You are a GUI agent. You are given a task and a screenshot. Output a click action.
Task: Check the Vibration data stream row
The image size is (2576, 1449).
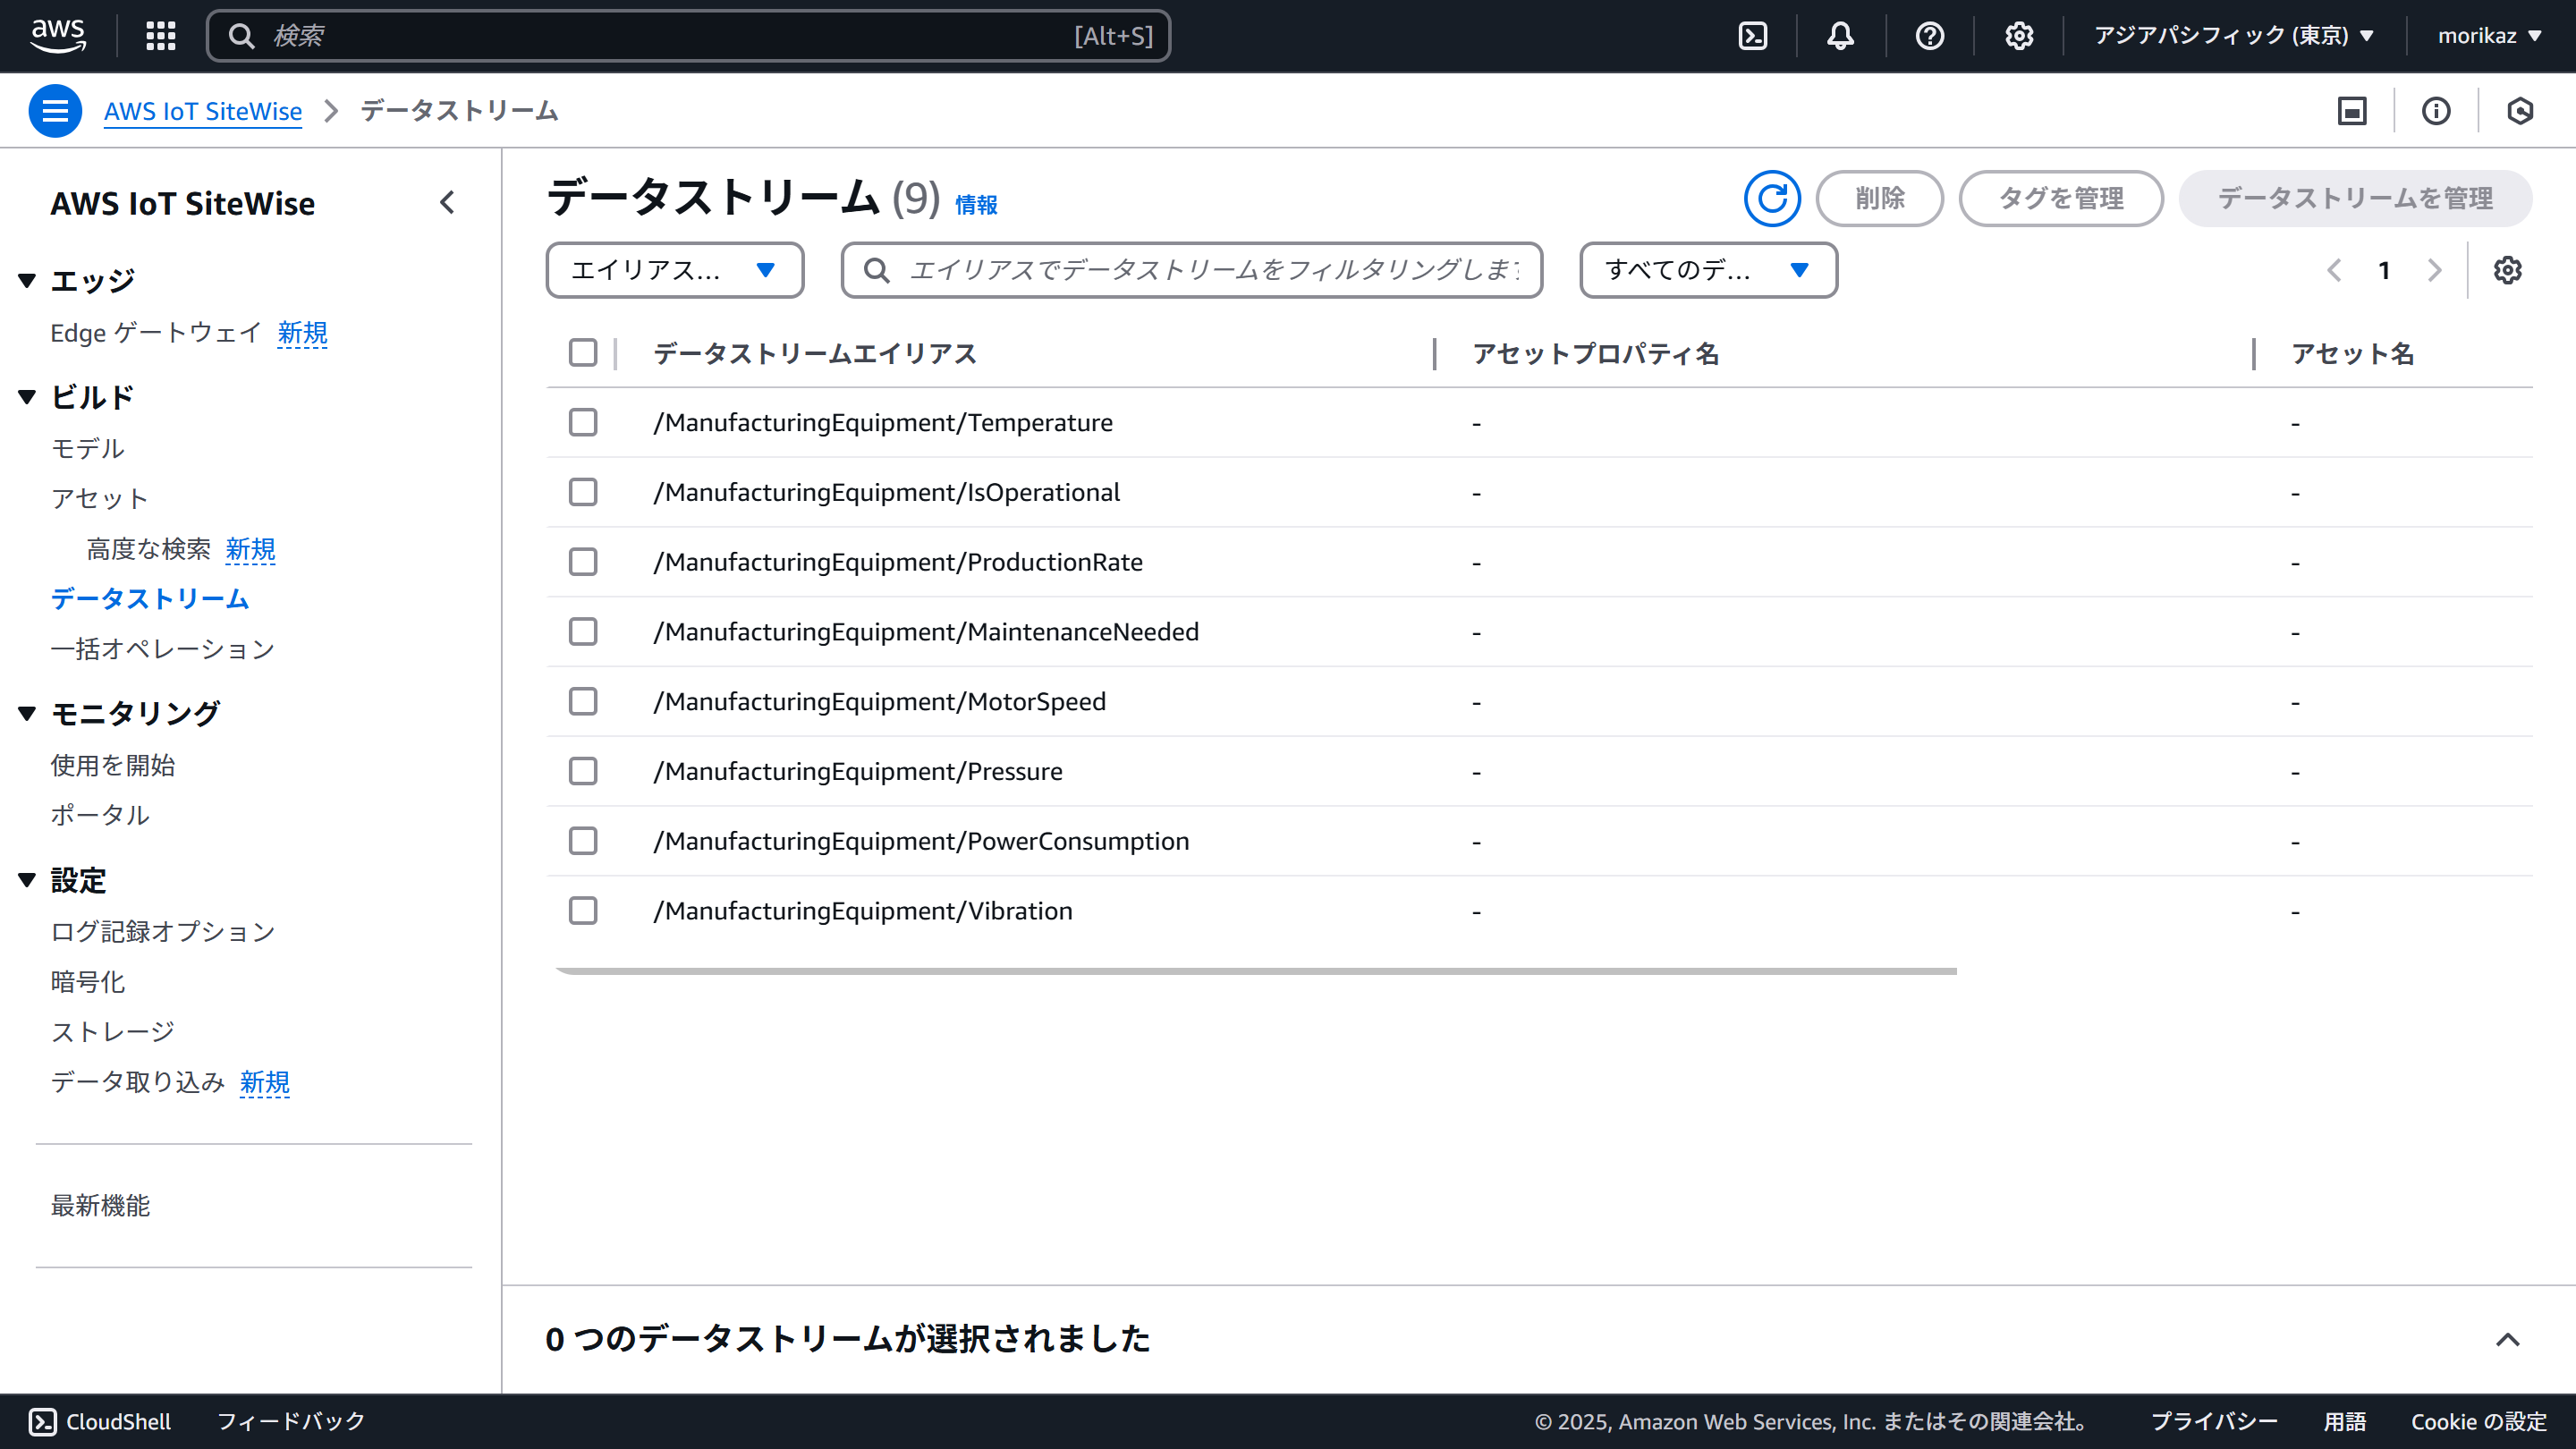pyautogui.click(x=583, y=910)
